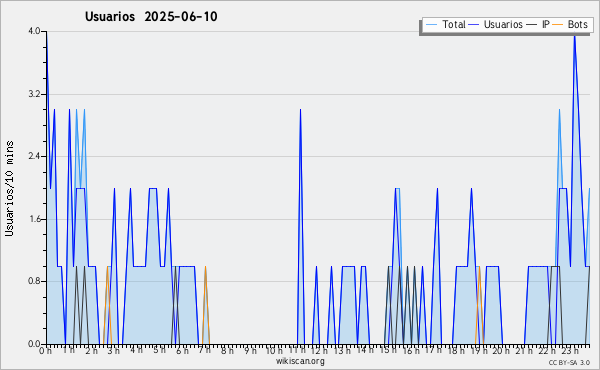Click the '0 h' x-axis label
Viewport: 600px width, 370px height.
(x=45, y=351)
